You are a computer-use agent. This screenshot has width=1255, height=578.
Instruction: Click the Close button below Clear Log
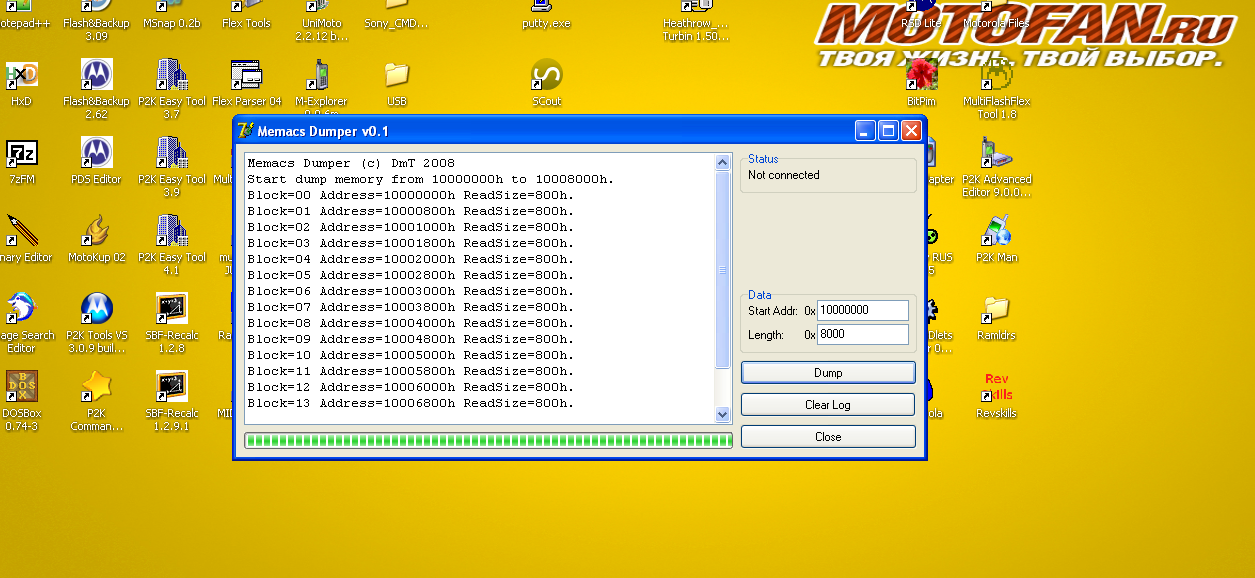tap(828, 436)
